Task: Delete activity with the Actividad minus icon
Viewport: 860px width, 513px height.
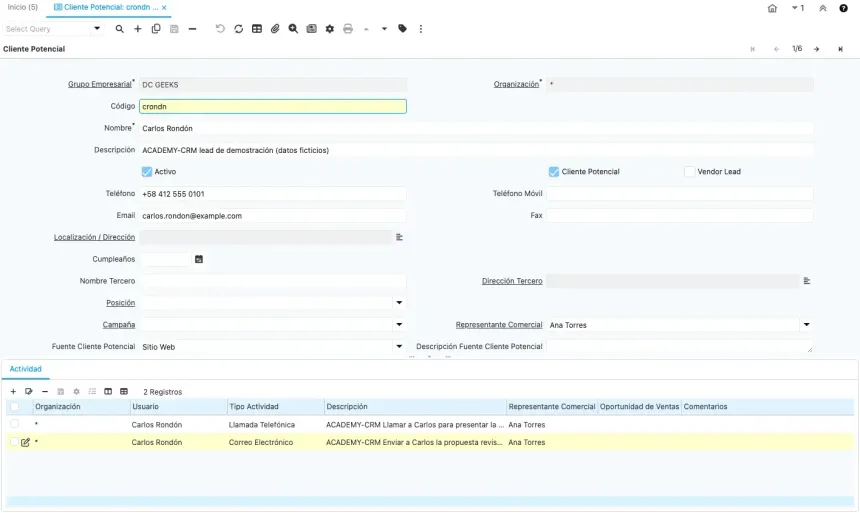Action: coord(45,391)
